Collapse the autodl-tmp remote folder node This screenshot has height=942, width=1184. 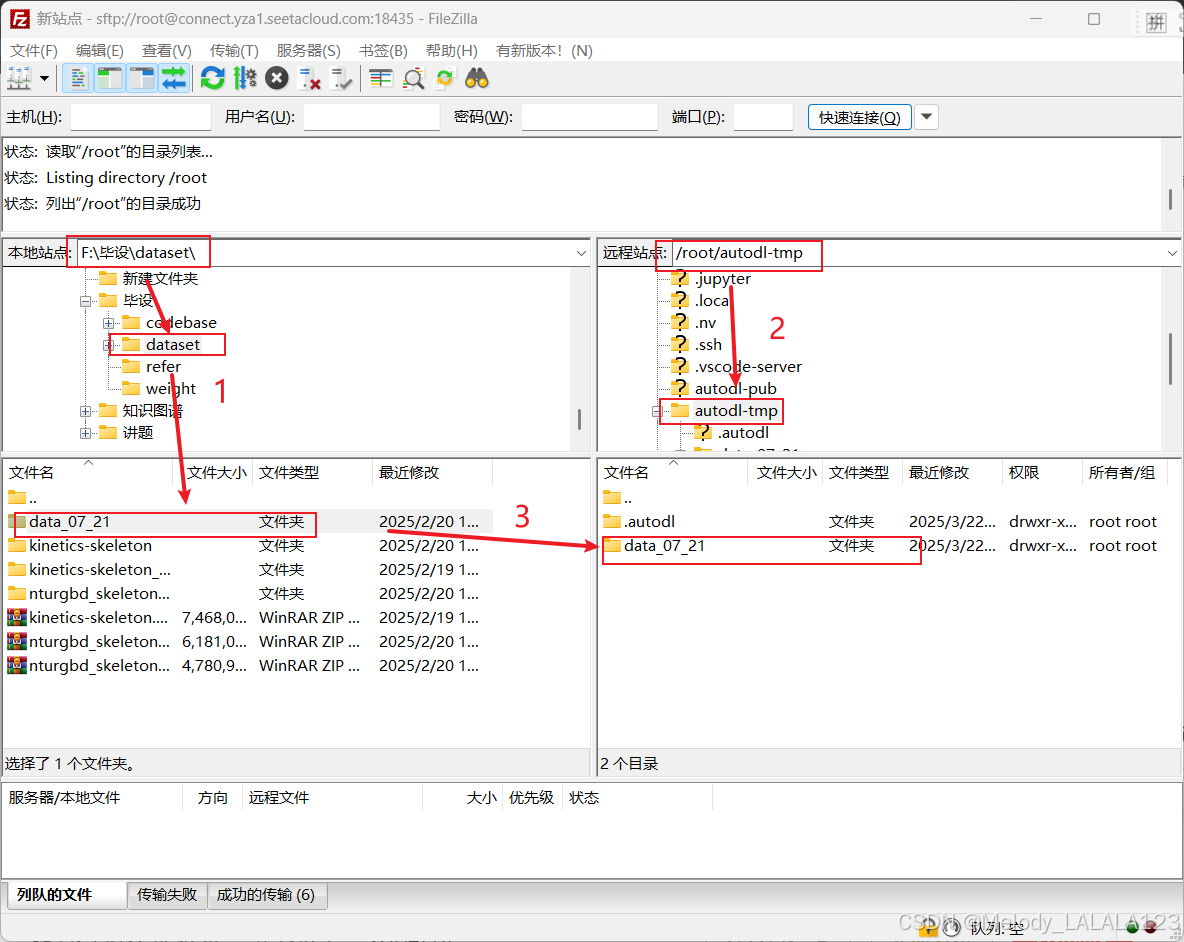tap(657, 411)
